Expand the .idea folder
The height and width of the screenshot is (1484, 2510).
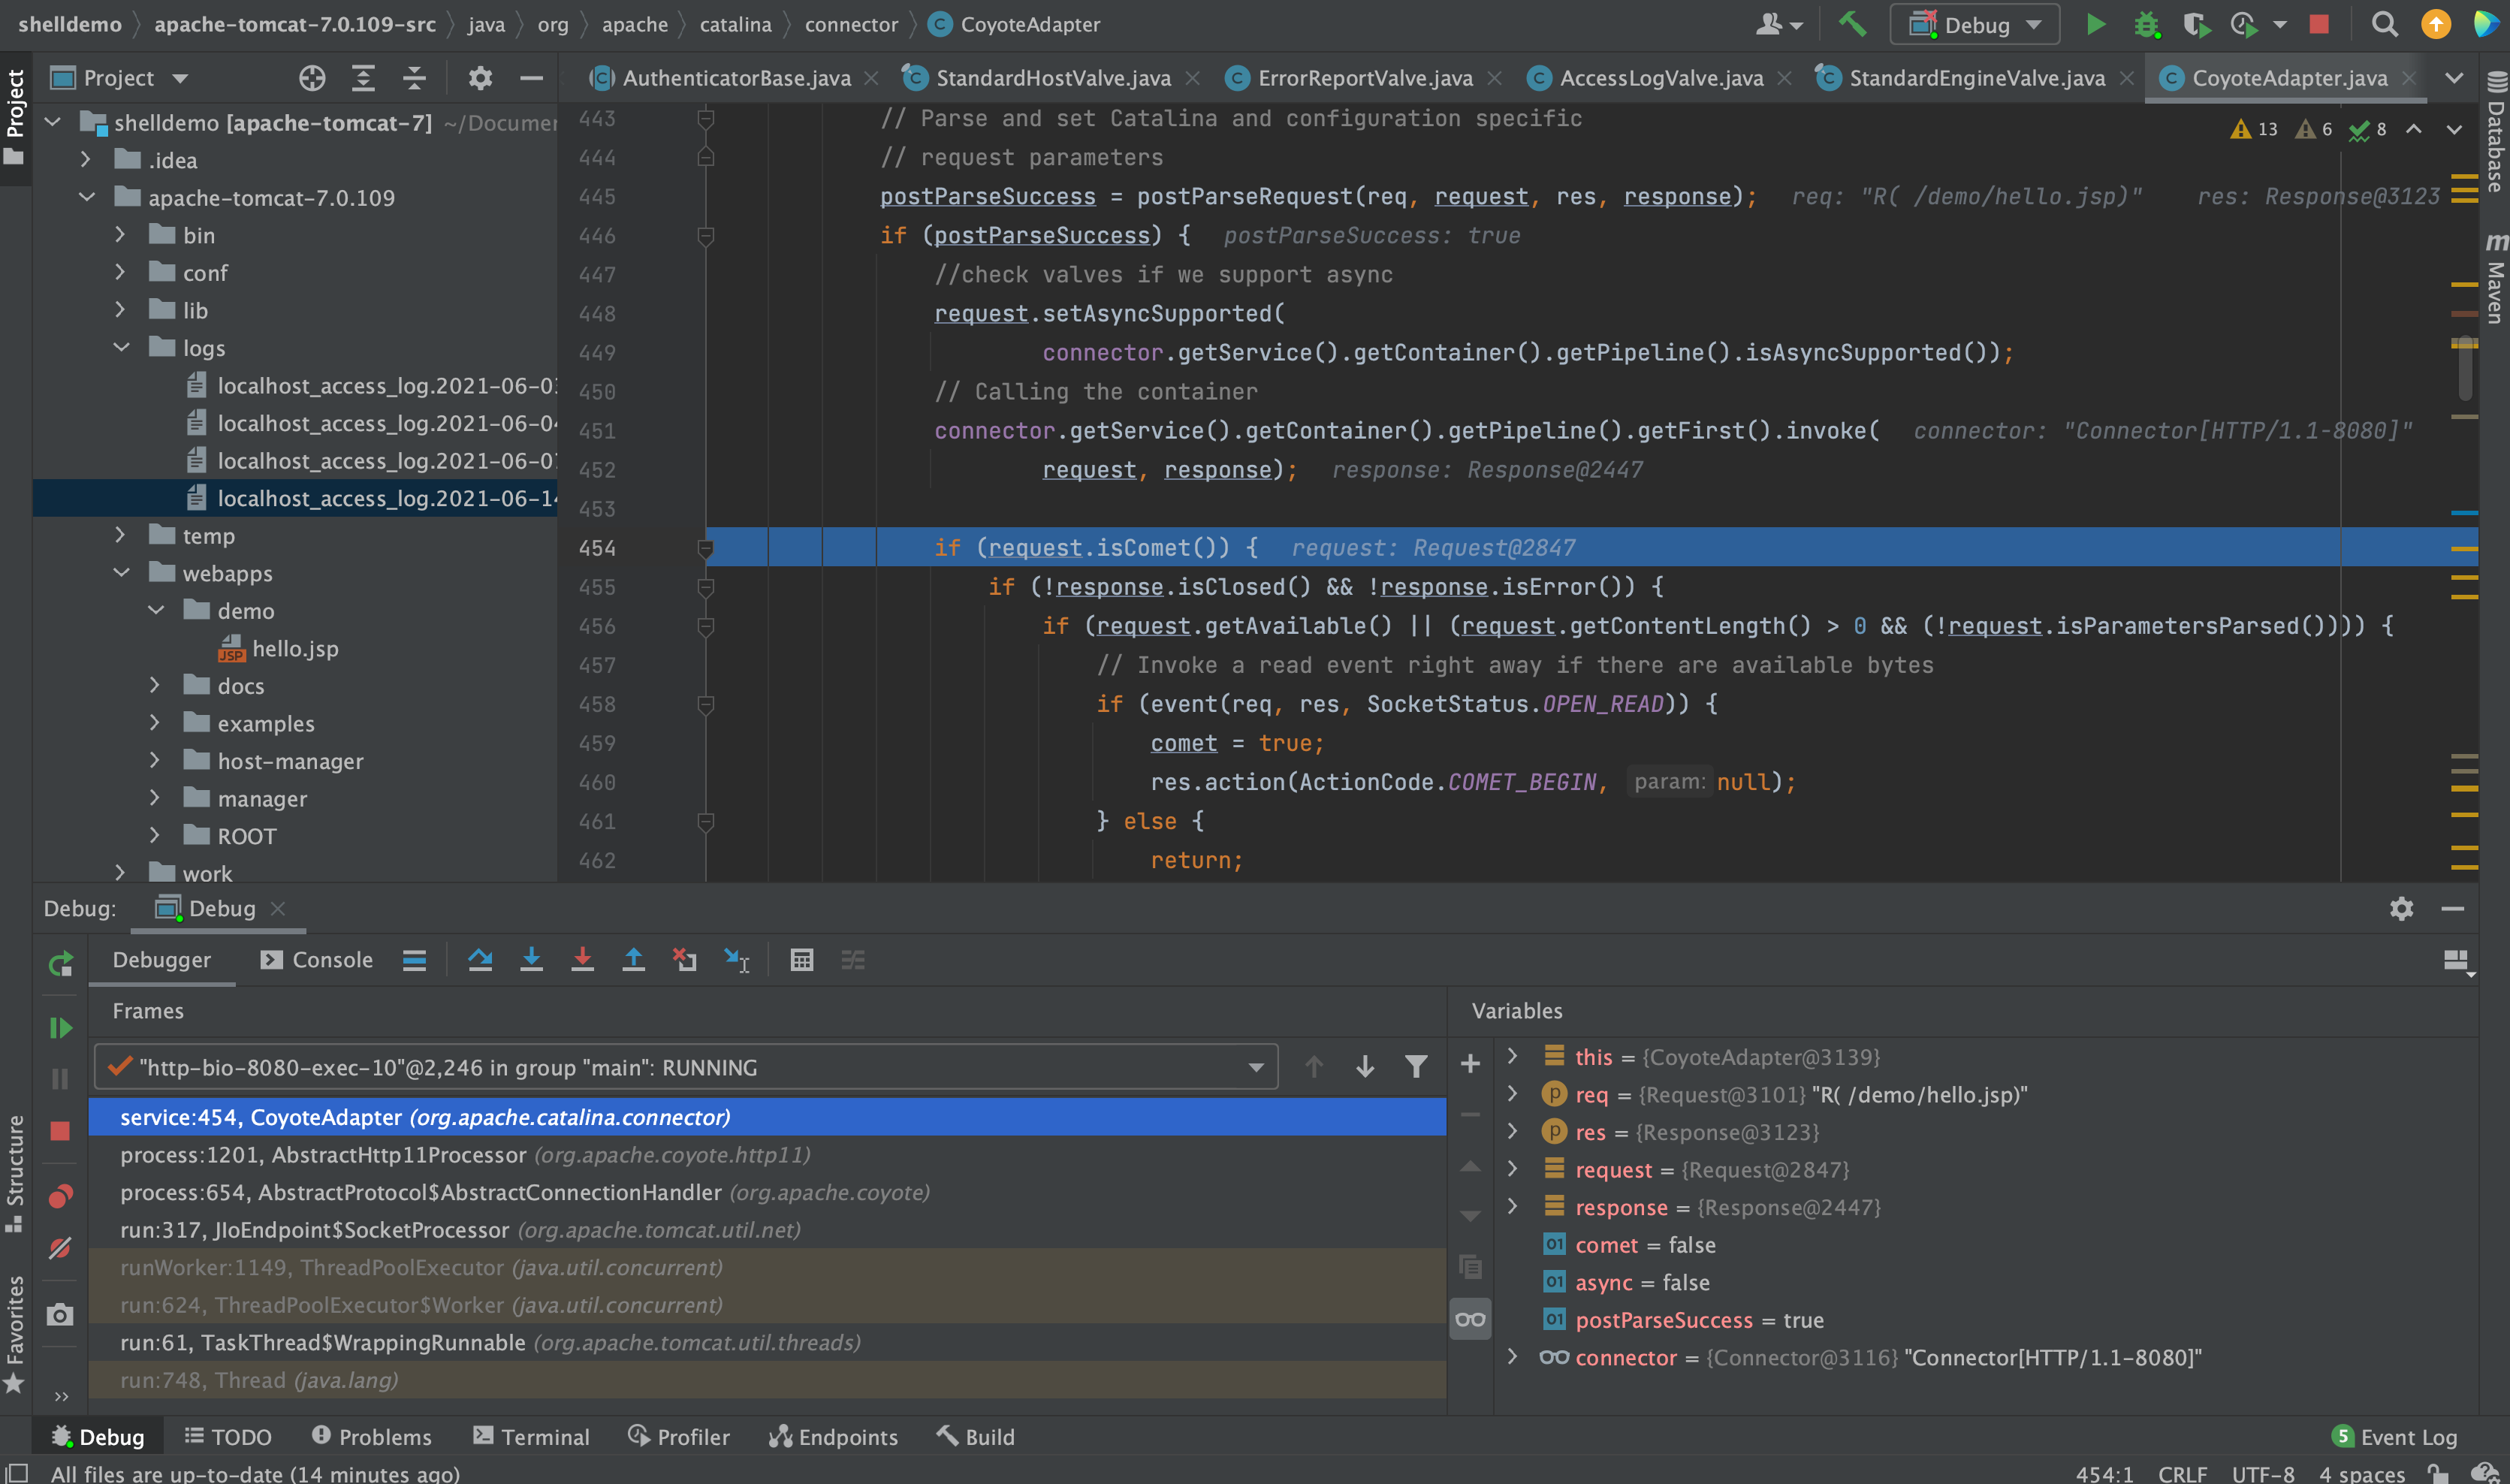(x=86, y=160)
